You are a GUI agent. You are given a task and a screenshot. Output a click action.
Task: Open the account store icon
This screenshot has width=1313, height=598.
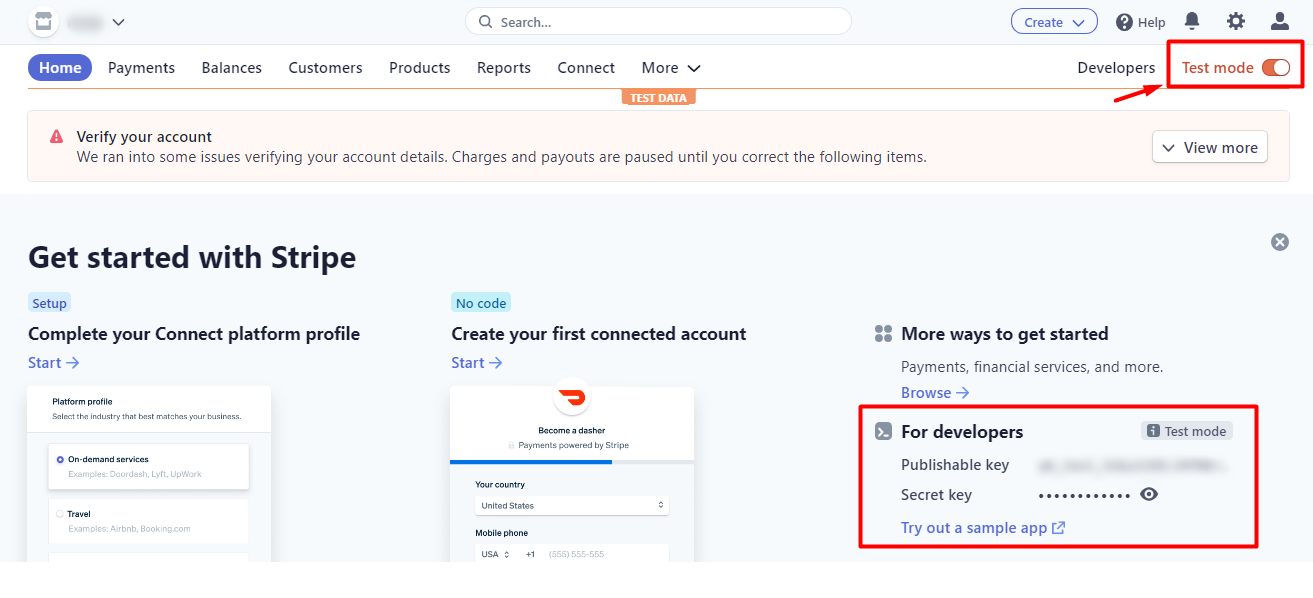[43, 21]
